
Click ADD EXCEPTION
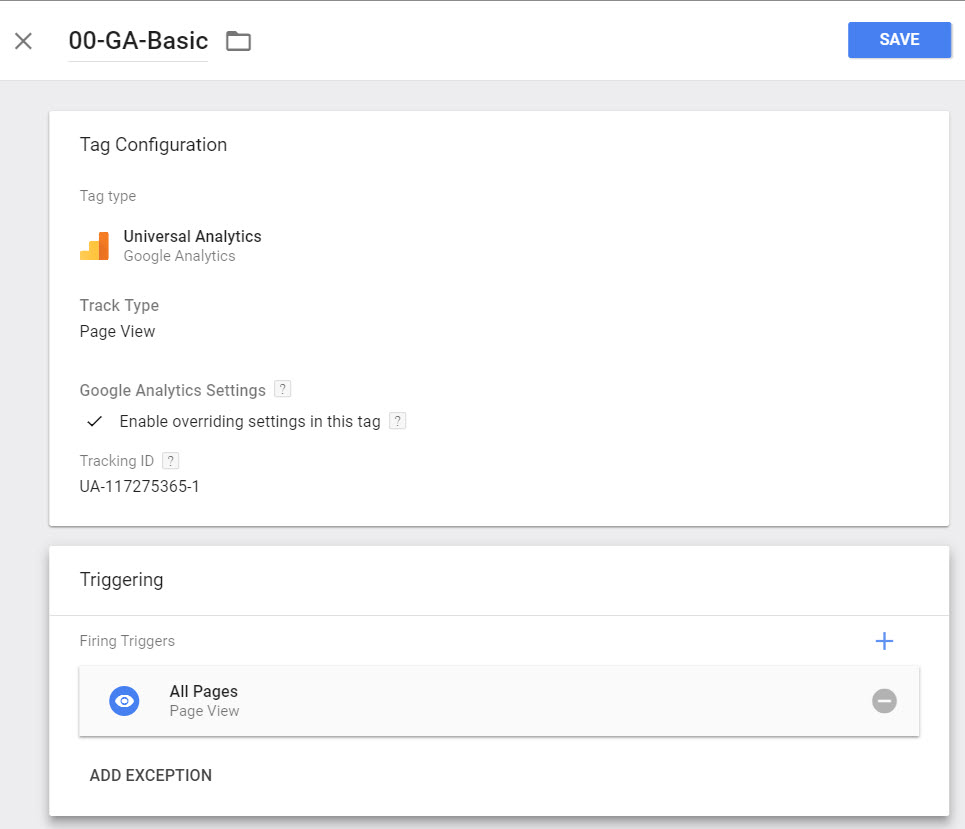150,775
